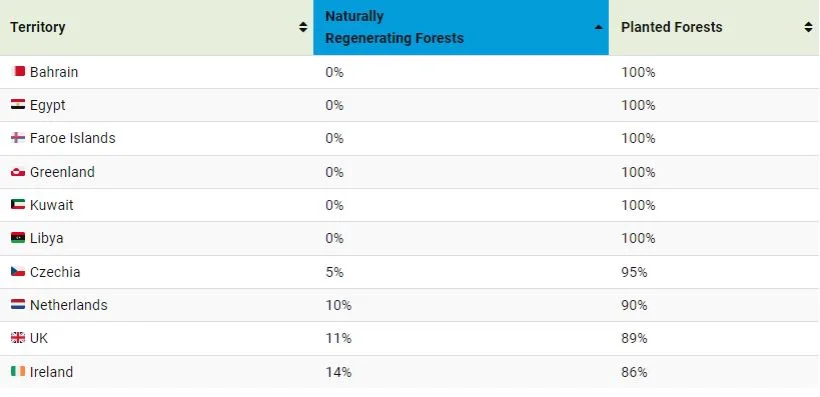Open the Netherlands territory name
Viewport: 820px width, 397px height.
(x=69, y=305)
